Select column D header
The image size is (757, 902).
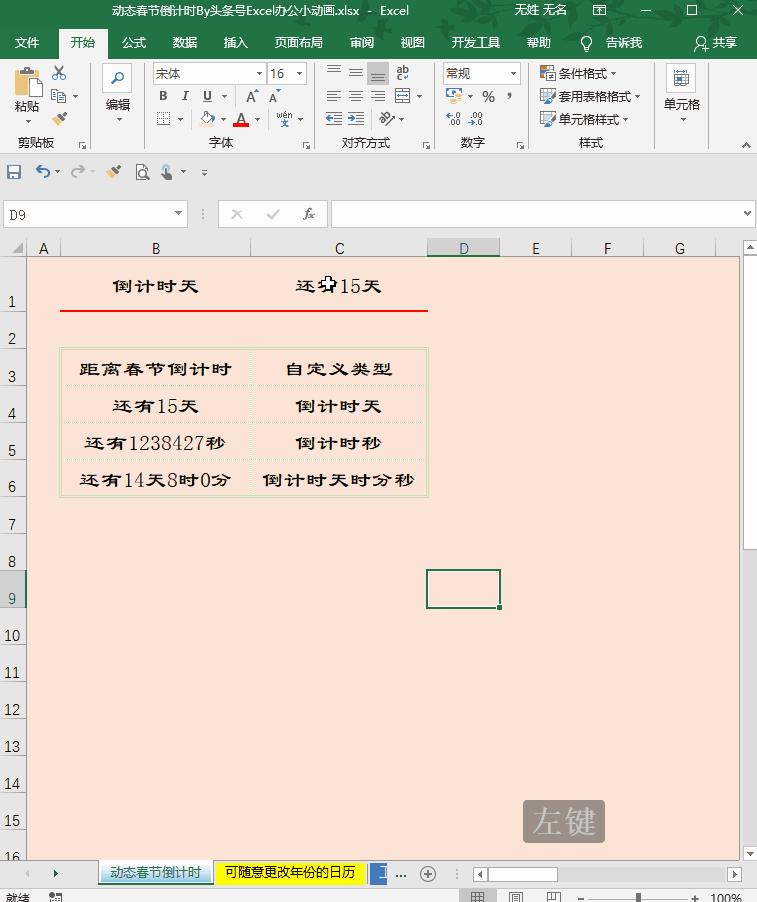(x=464, y=249)
